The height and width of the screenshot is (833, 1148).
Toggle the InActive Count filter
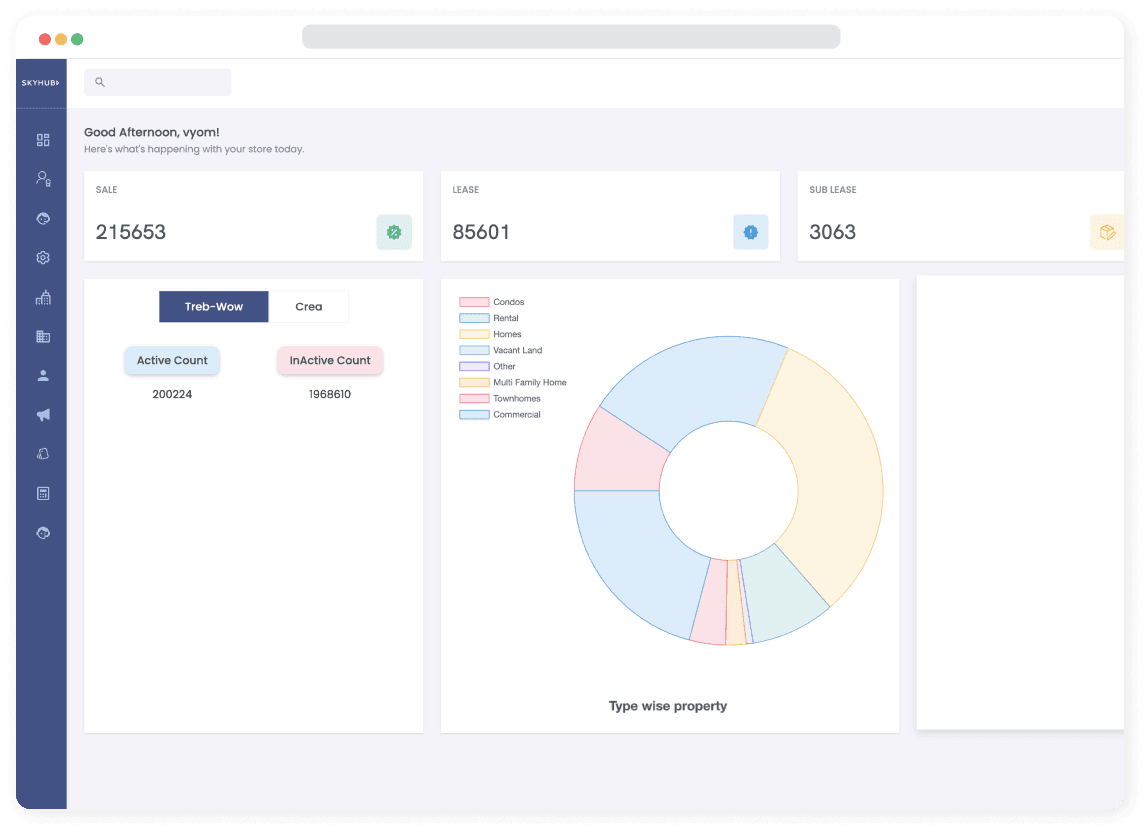329,360
